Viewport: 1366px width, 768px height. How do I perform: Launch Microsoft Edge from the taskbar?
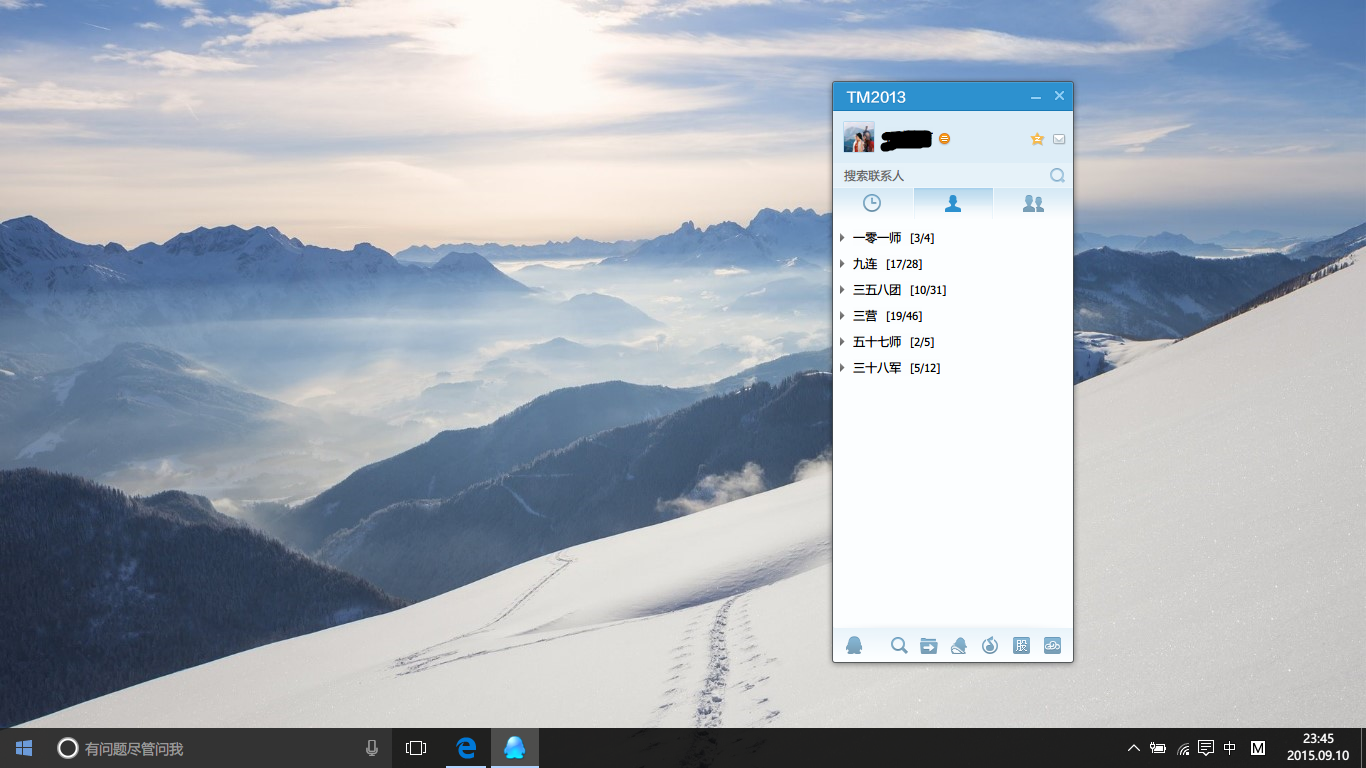466,748
